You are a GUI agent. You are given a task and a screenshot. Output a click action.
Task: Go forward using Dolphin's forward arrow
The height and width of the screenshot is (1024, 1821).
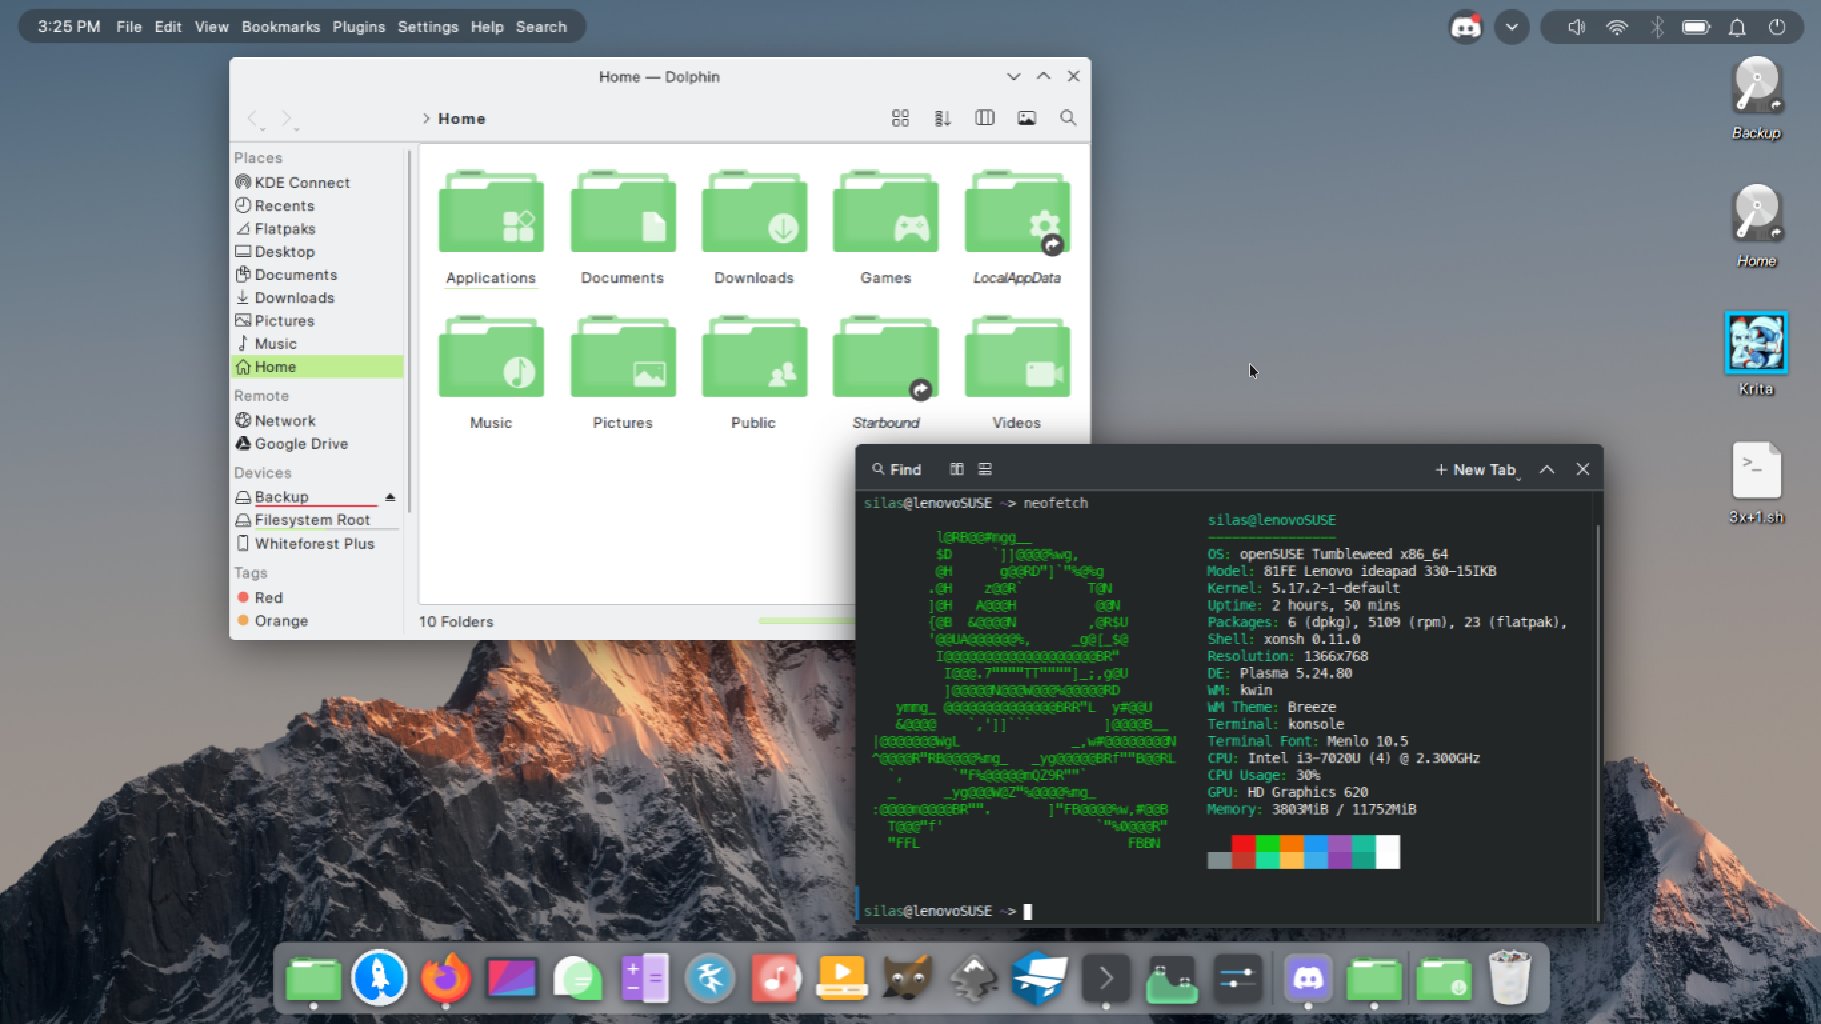click(x=288, y=119)
